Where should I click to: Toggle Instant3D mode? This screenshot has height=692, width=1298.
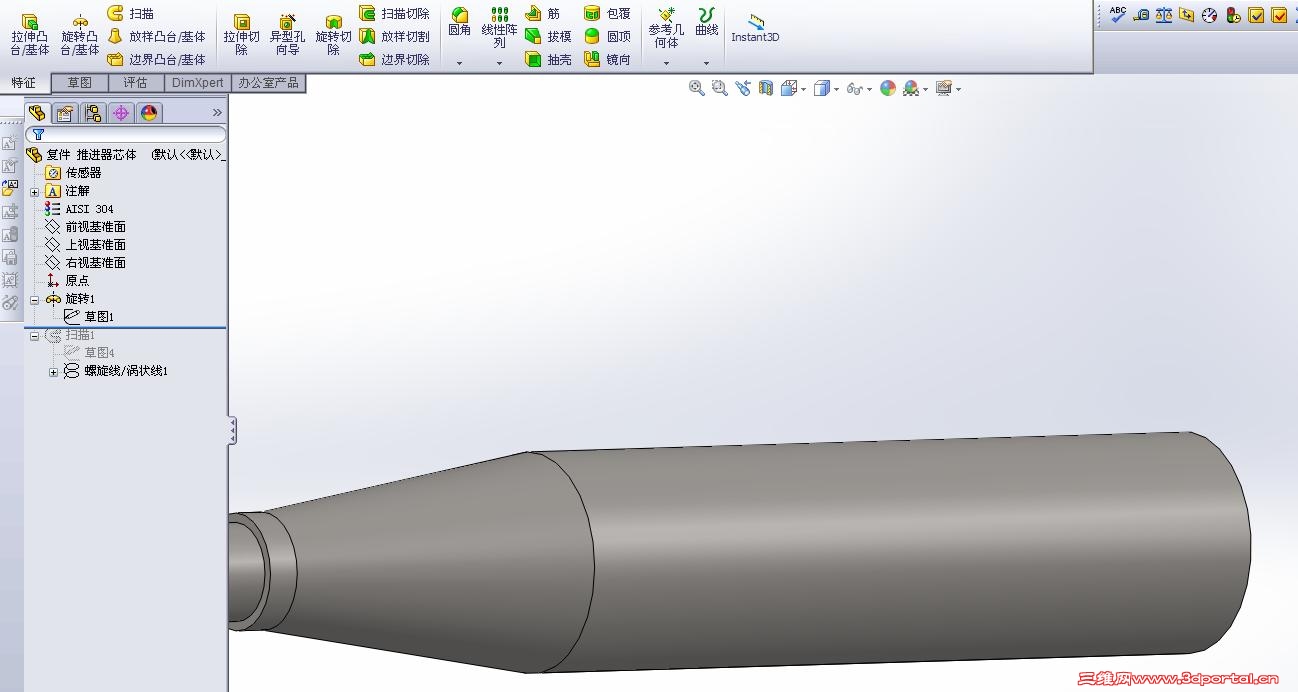(755, 28)
